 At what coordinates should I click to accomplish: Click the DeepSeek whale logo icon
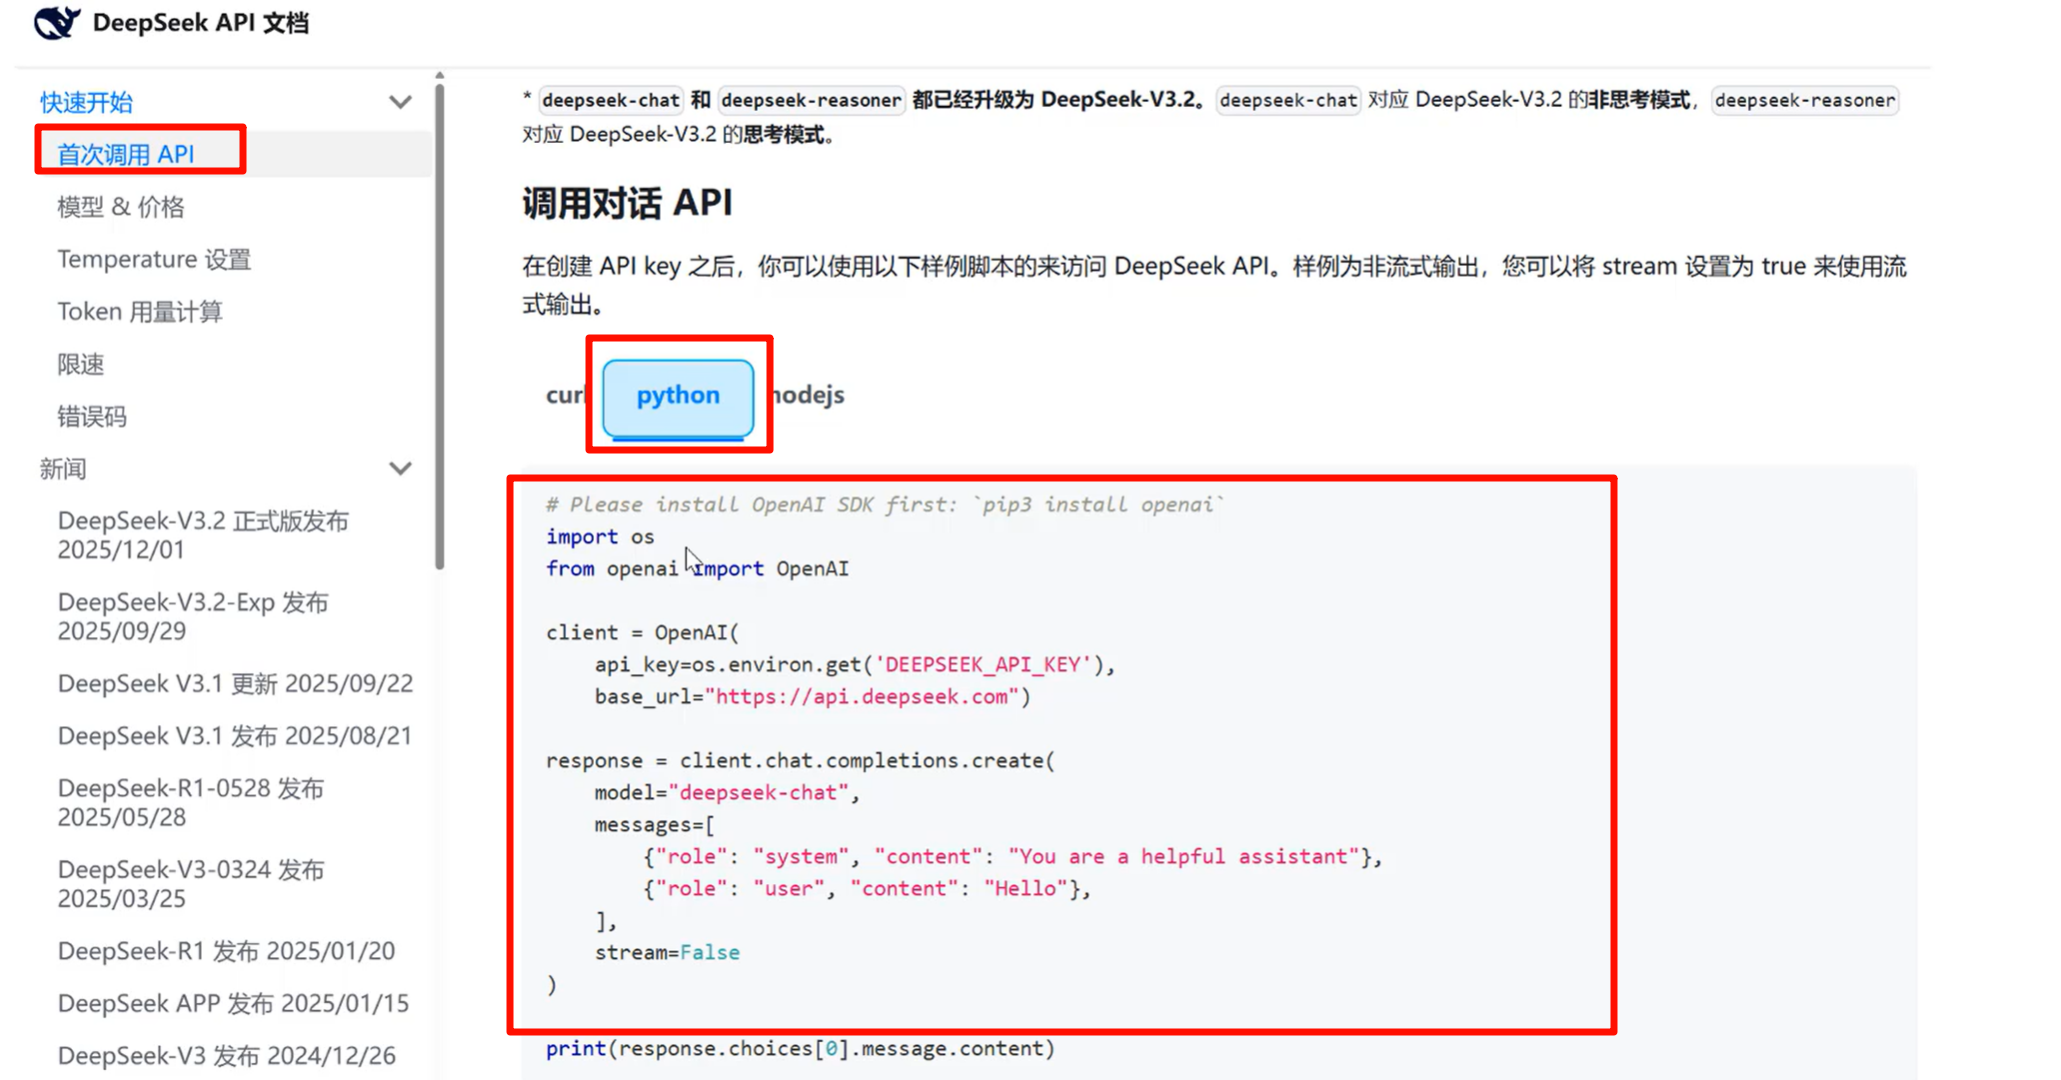tap(56, 22)
